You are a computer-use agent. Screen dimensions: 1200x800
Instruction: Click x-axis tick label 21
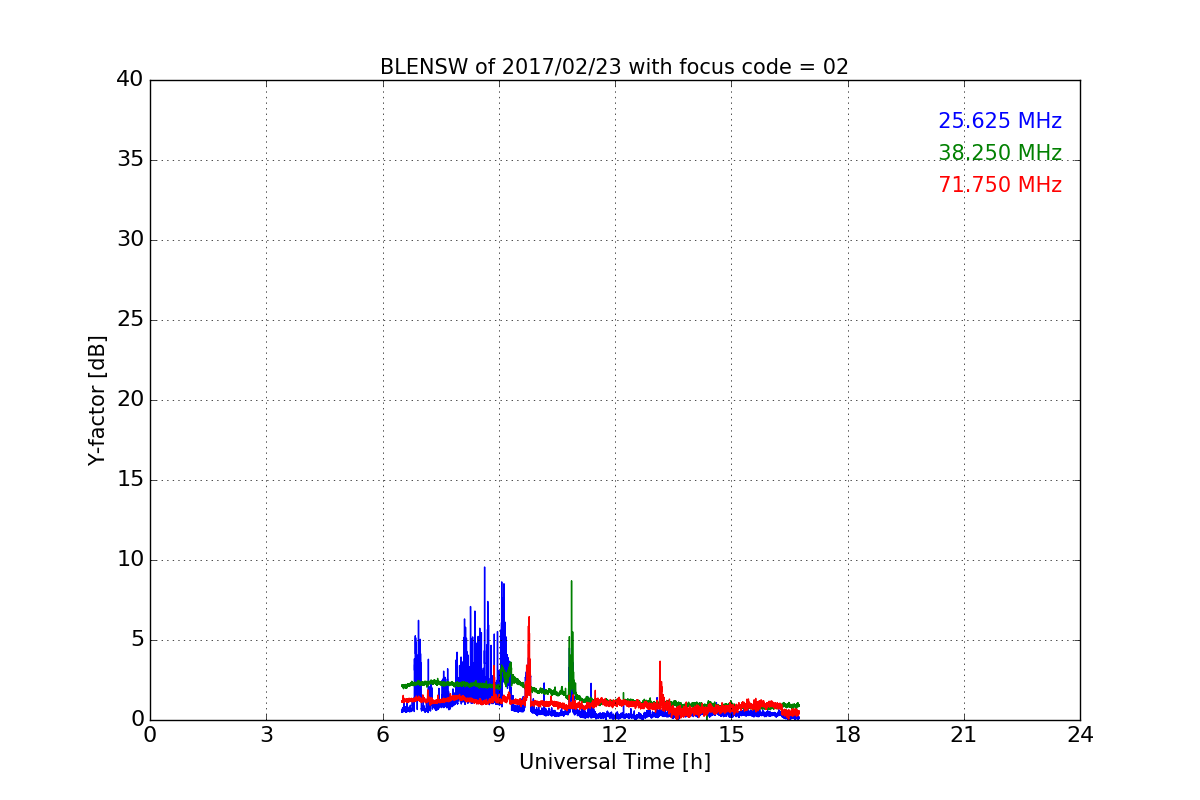[x=964, y=735]
